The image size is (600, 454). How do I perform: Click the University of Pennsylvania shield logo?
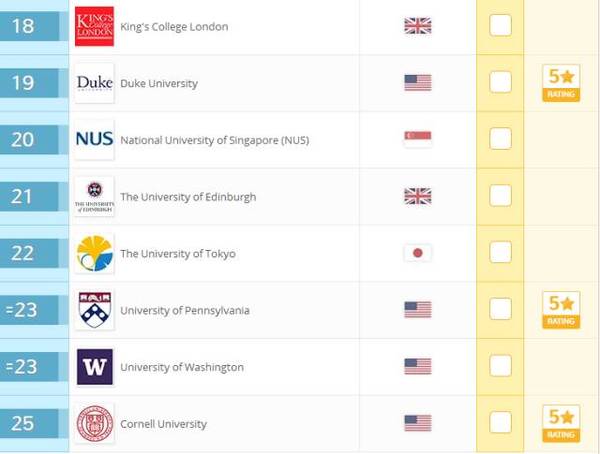tap(94, 310)
